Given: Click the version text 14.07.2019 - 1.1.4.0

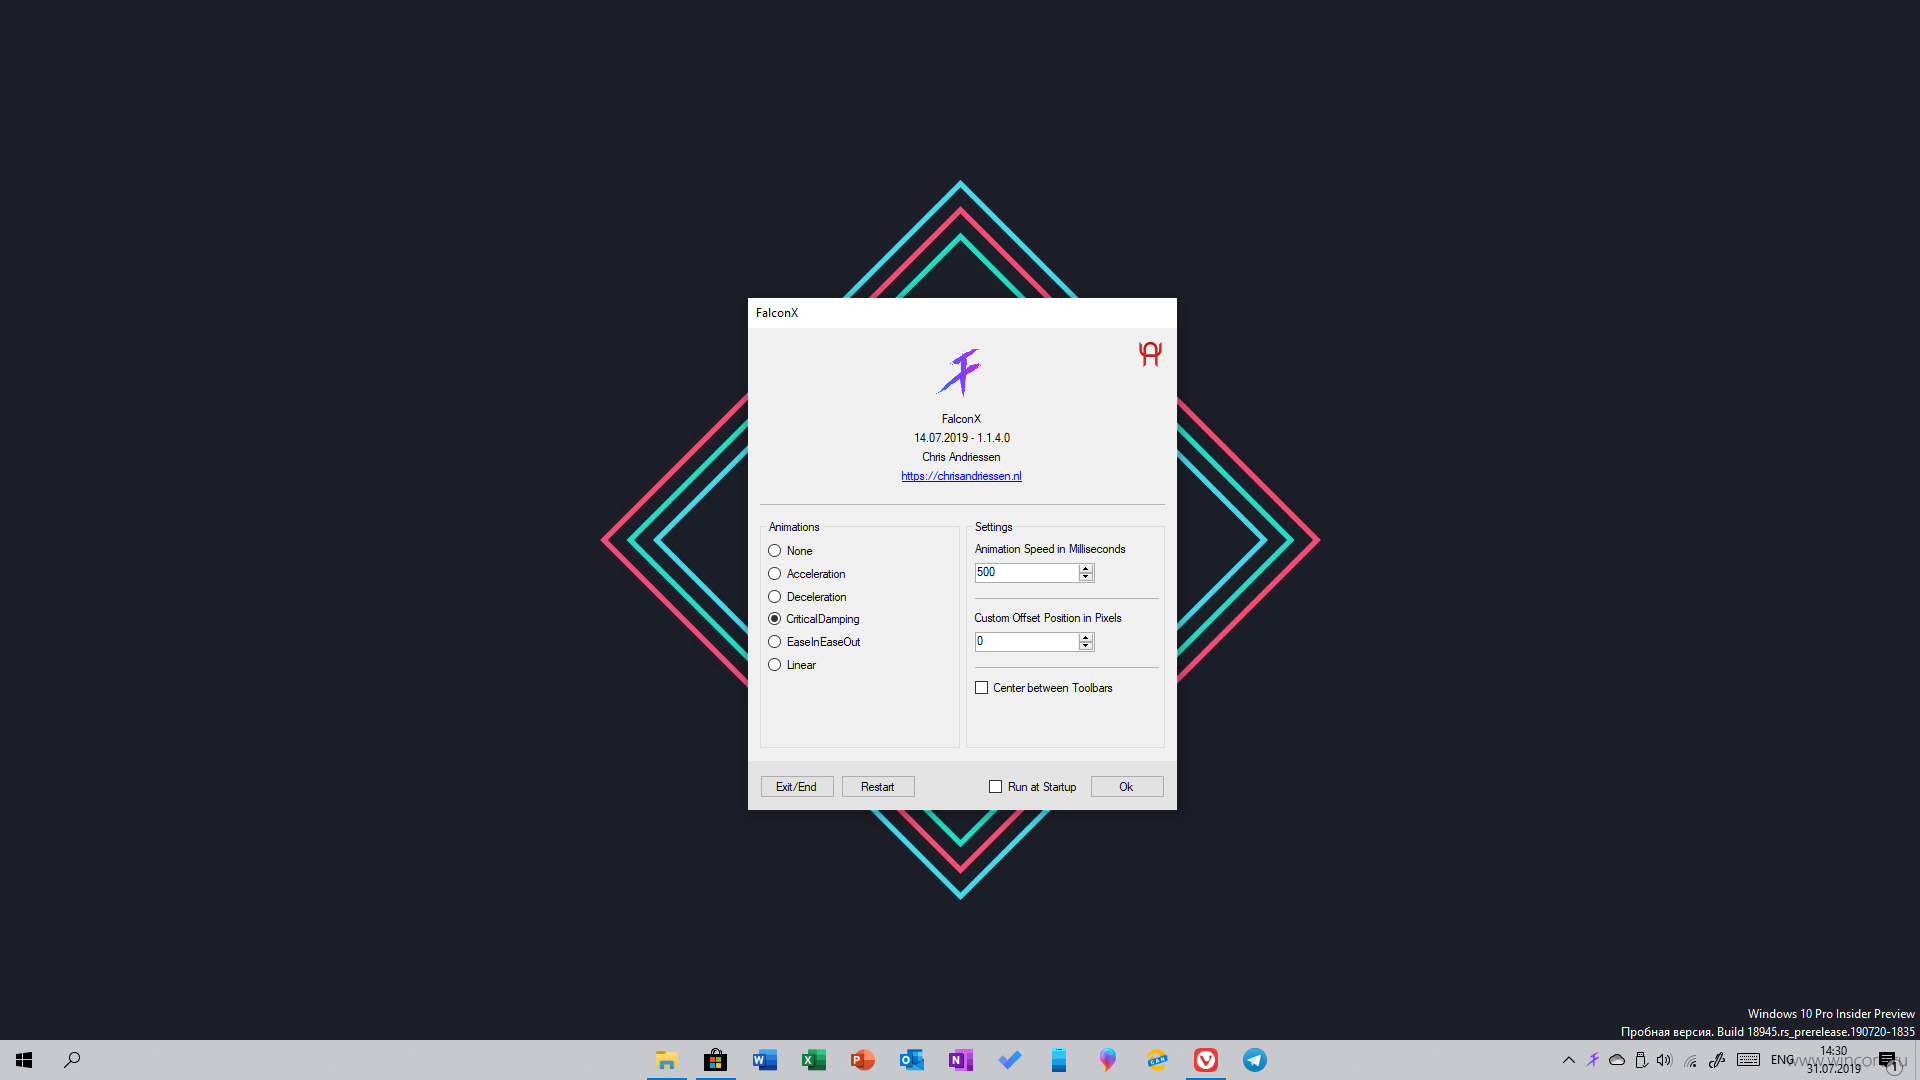Looking at the screenshot, I should [961, 438].
